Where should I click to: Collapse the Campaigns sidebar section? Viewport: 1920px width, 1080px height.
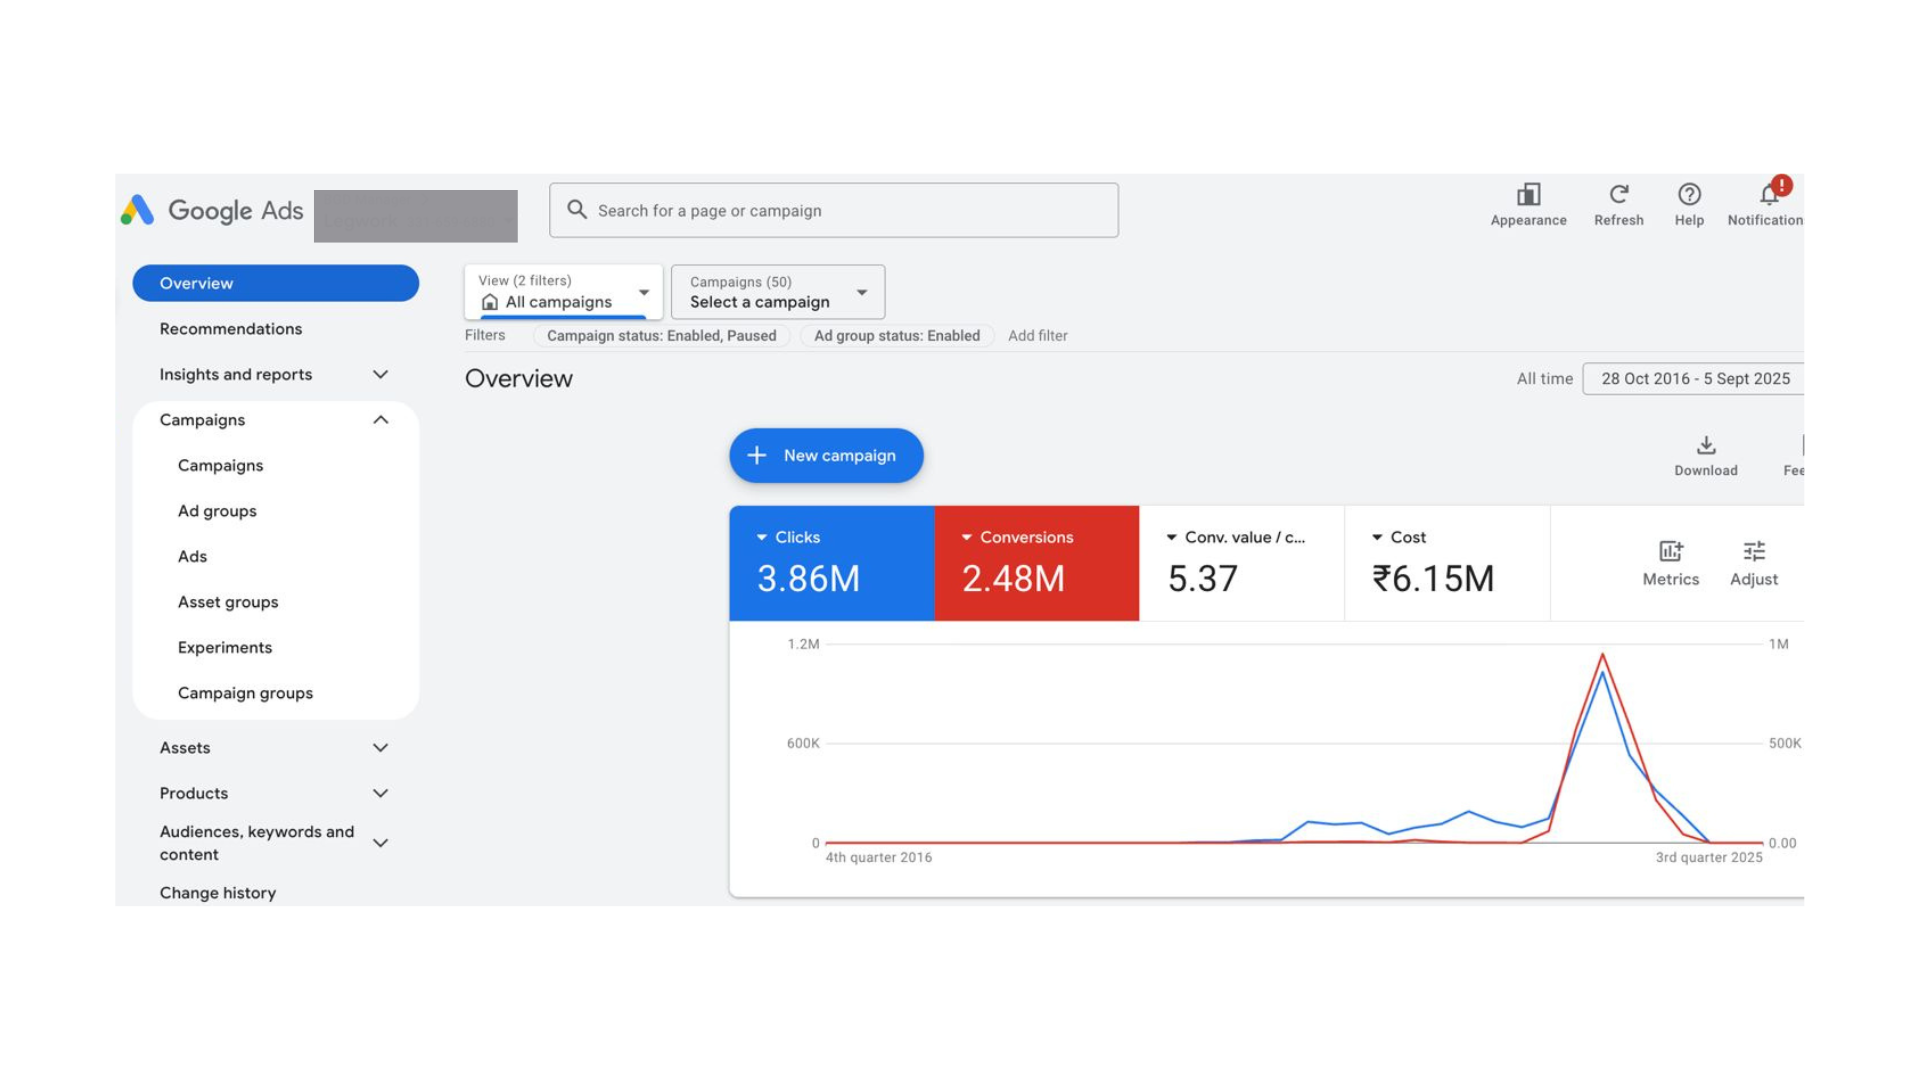tap(380, 420)
